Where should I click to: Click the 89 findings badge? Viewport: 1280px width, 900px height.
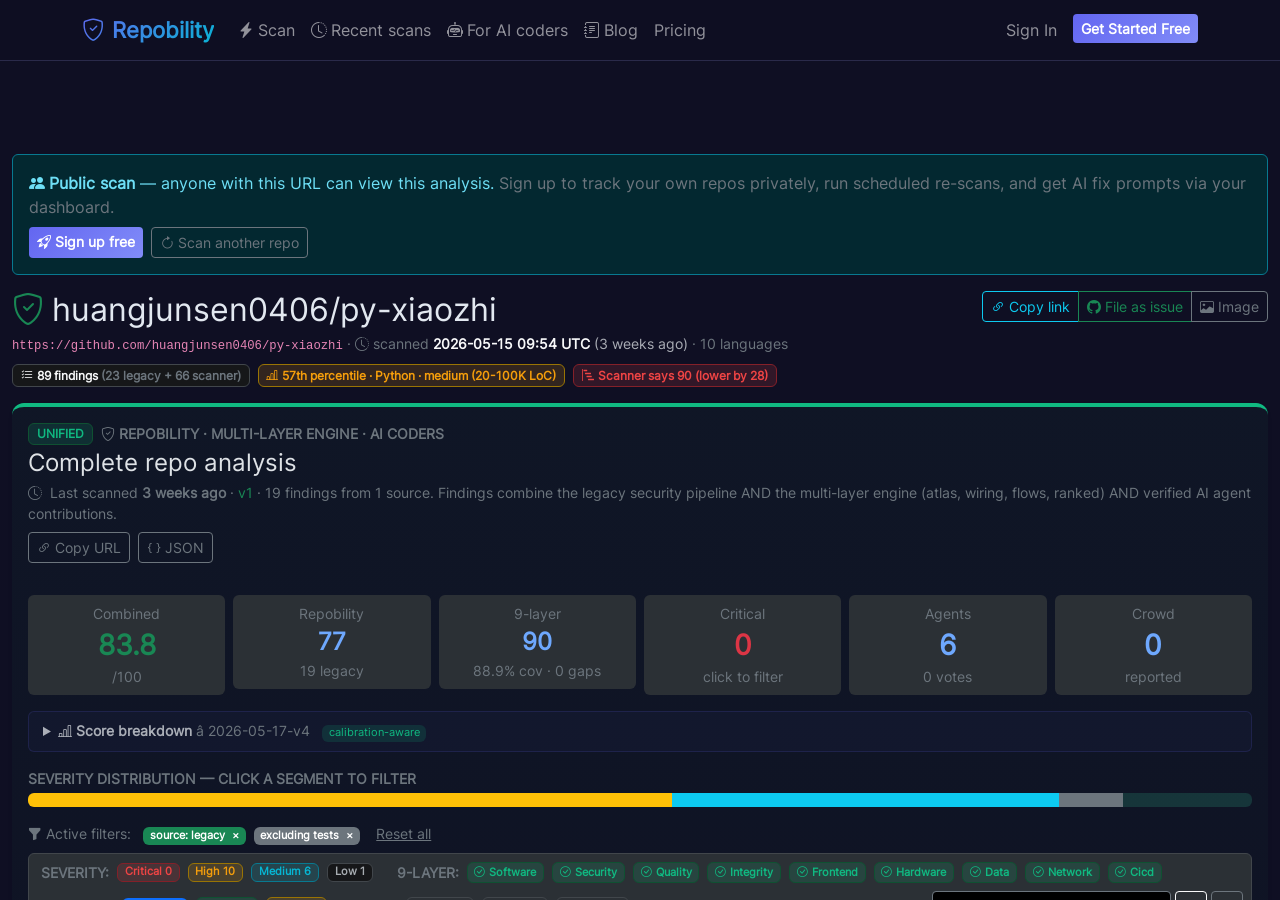coord(131,375)
